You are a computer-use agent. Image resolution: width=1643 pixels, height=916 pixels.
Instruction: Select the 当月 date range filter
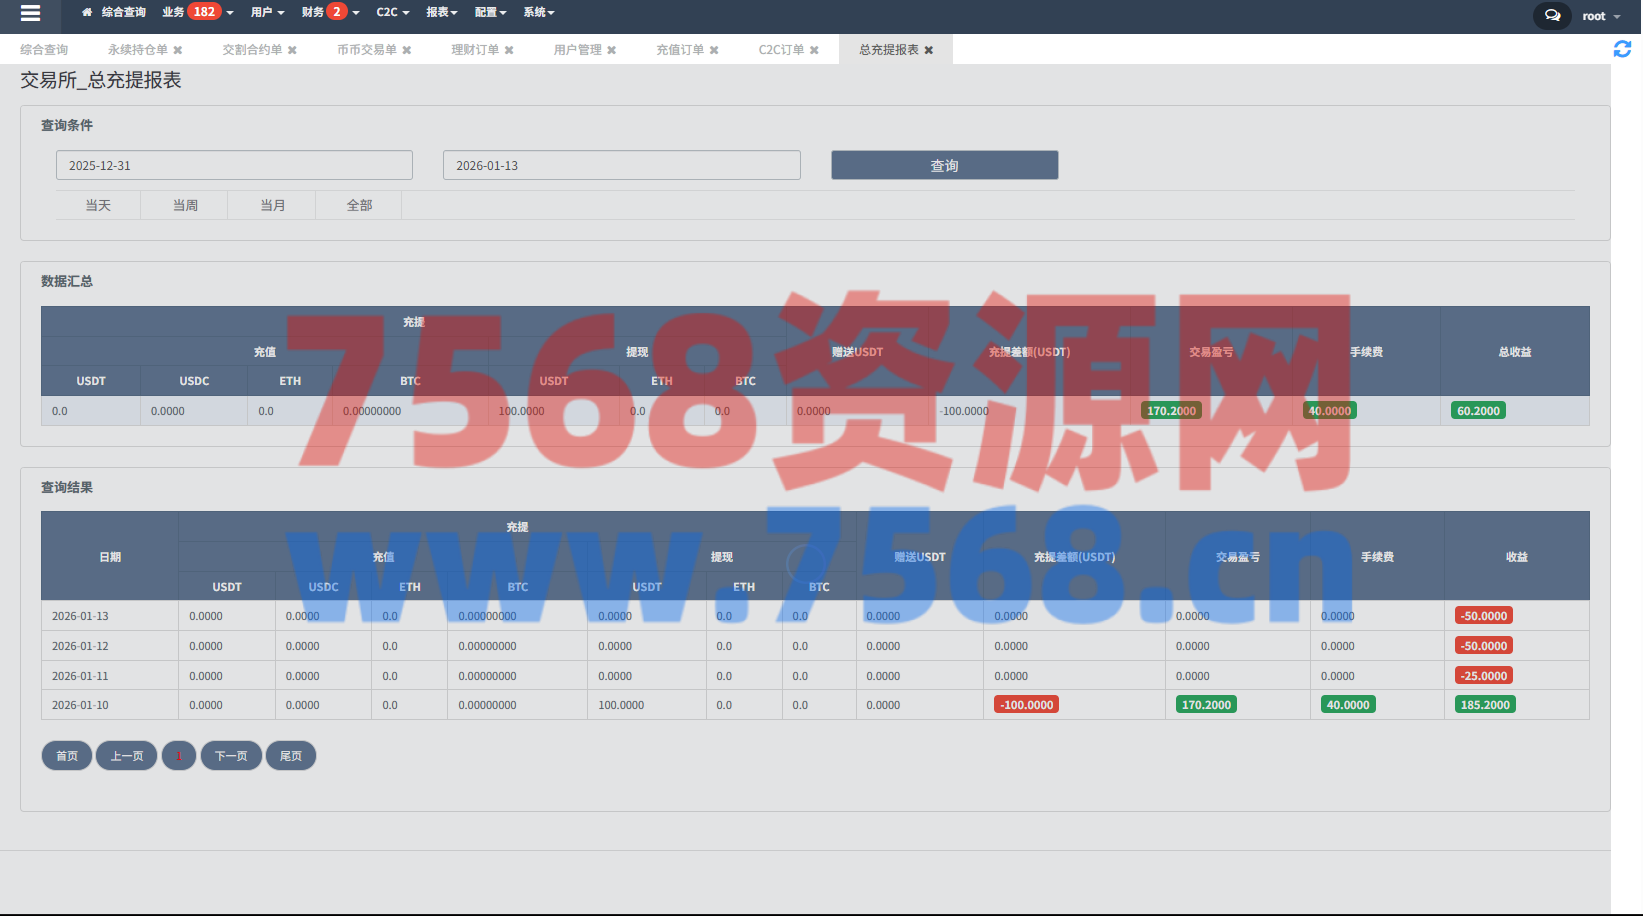tap(272, 205)
